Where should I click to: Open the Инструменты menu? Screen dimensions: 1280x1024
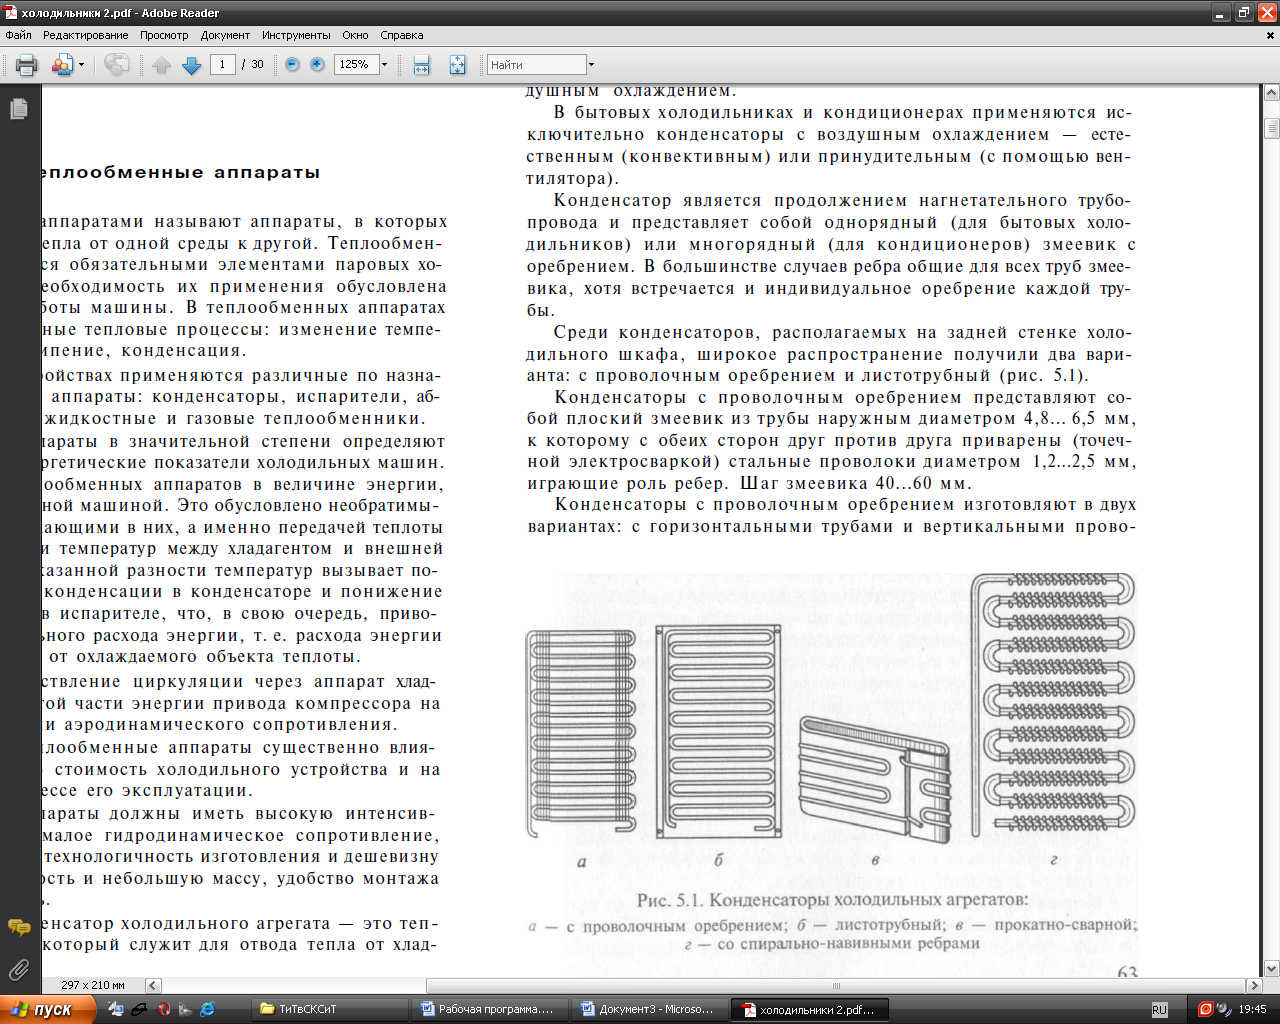click(x=296, y=35)
